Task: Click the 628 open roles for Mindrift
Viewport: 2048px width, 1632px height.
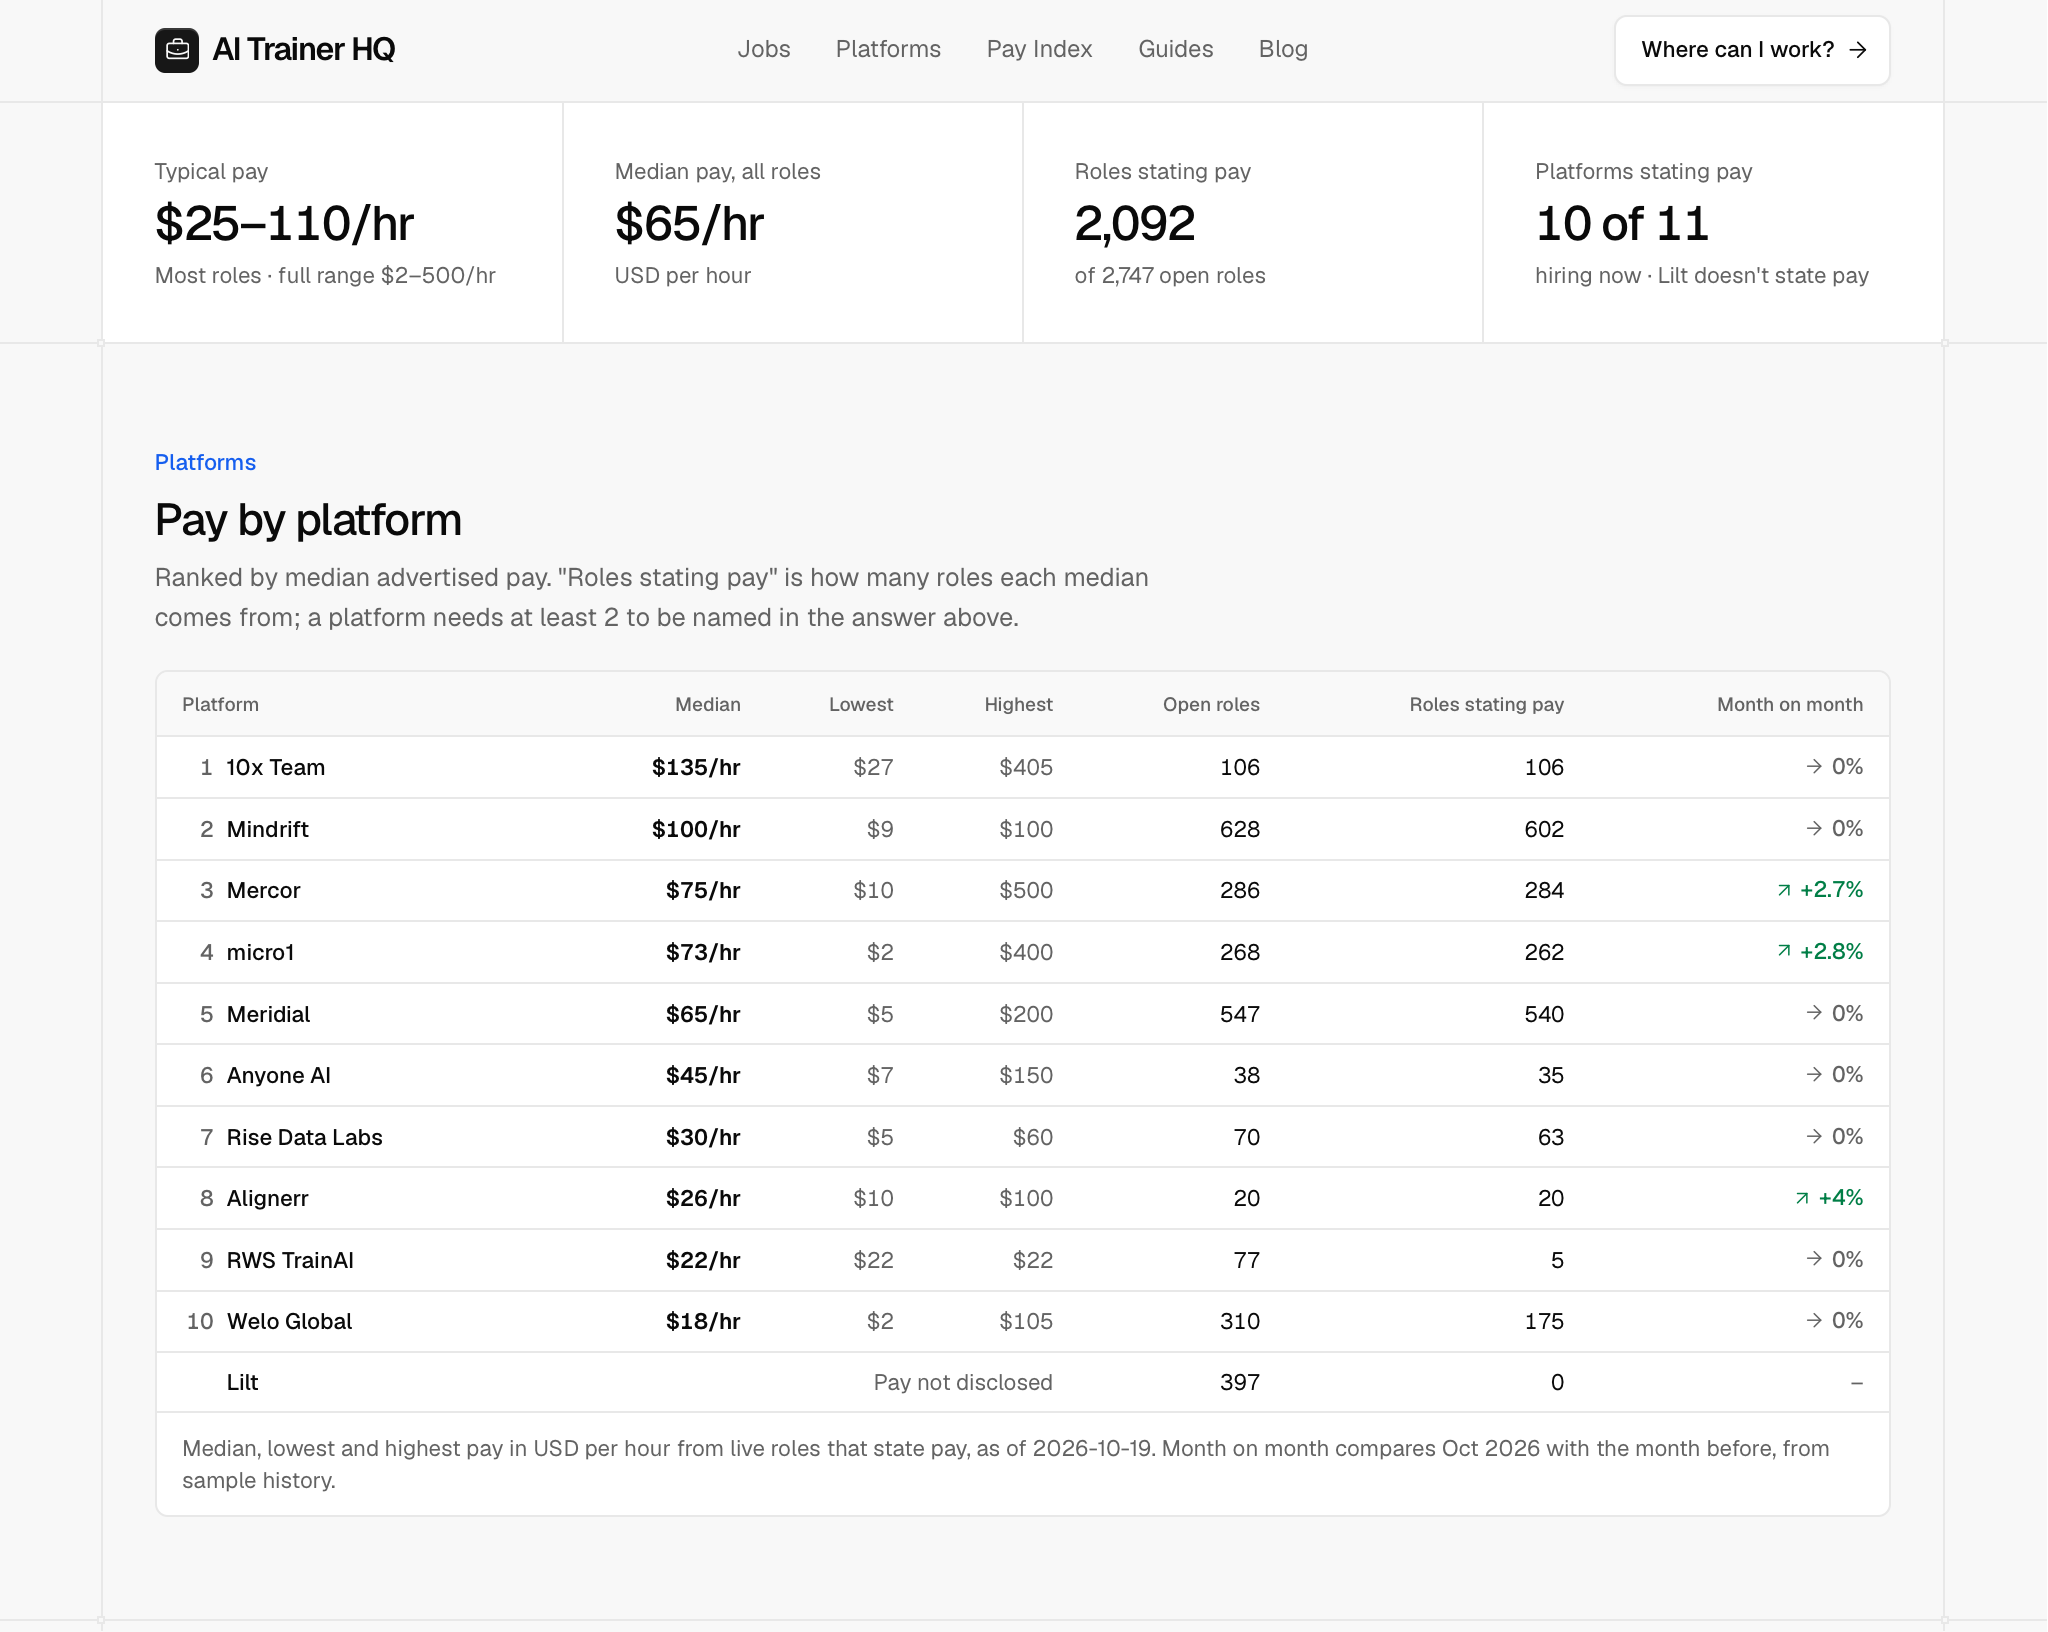Action: point(1240,829)
